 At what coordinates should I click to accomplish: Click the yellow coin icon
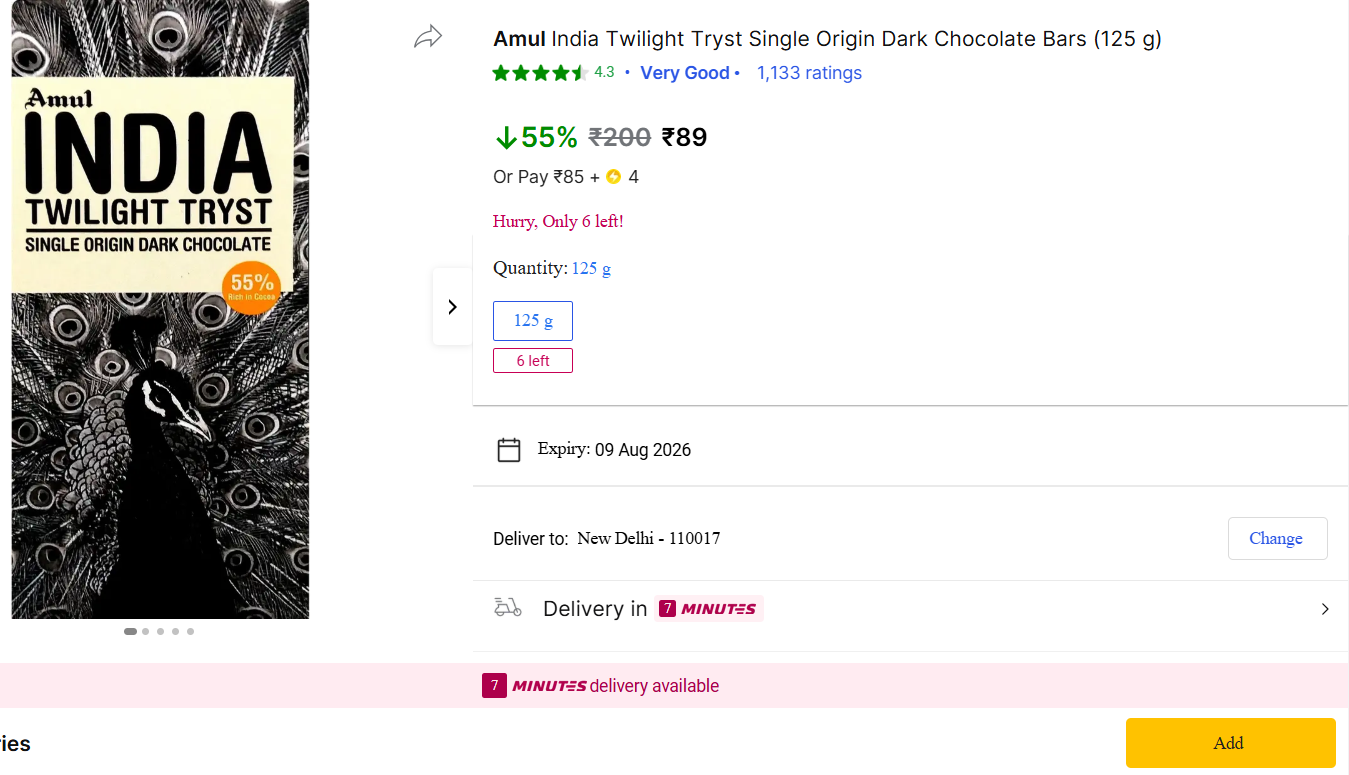pyautogui.click(x=614, y=177)
